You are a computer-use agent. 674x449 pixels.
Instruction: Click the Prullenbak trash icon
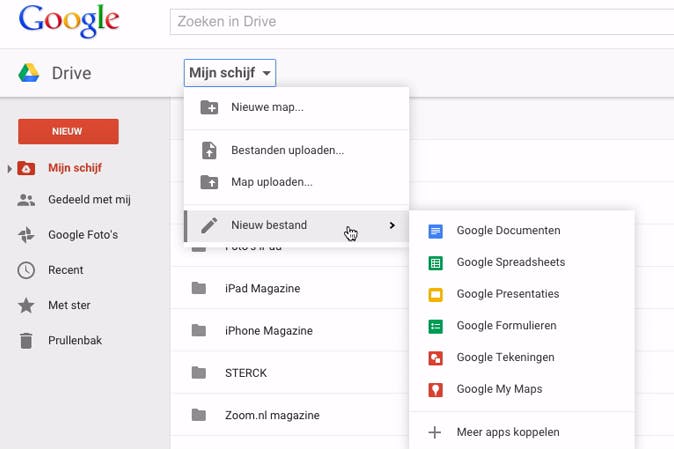(27, 341)
